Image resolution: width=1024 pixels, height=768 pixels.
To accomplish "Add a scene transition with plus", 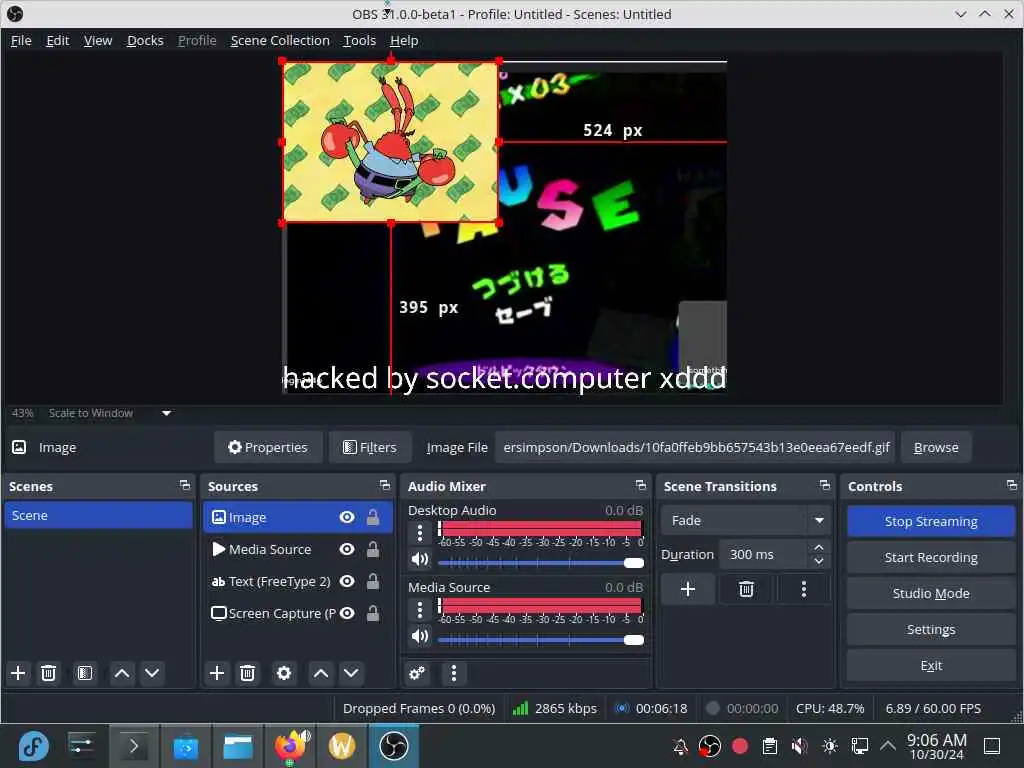I will tap(688, 590).
